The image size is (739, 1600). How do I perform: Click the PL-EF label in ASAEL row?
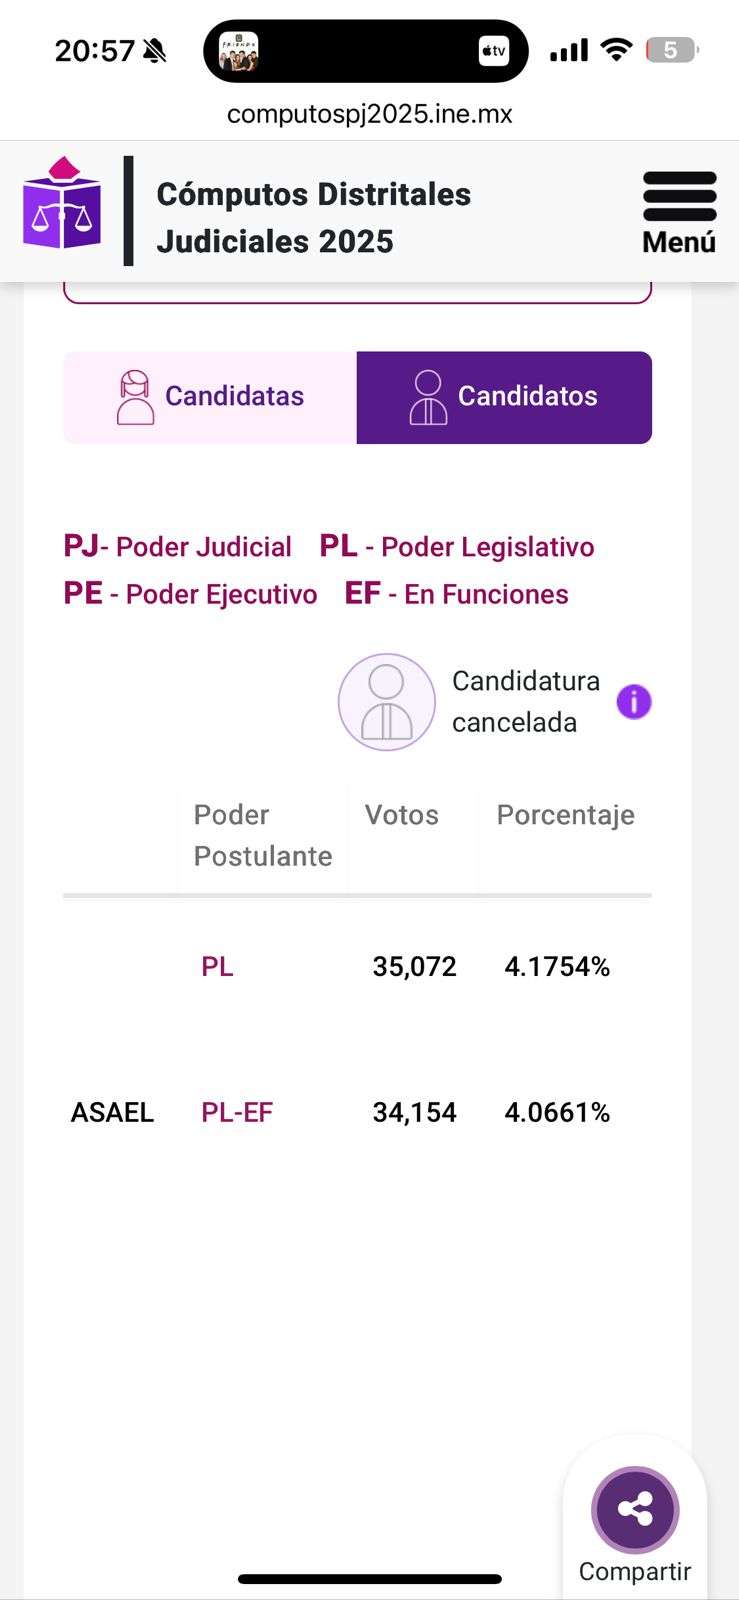click(x=237, y=1112)
